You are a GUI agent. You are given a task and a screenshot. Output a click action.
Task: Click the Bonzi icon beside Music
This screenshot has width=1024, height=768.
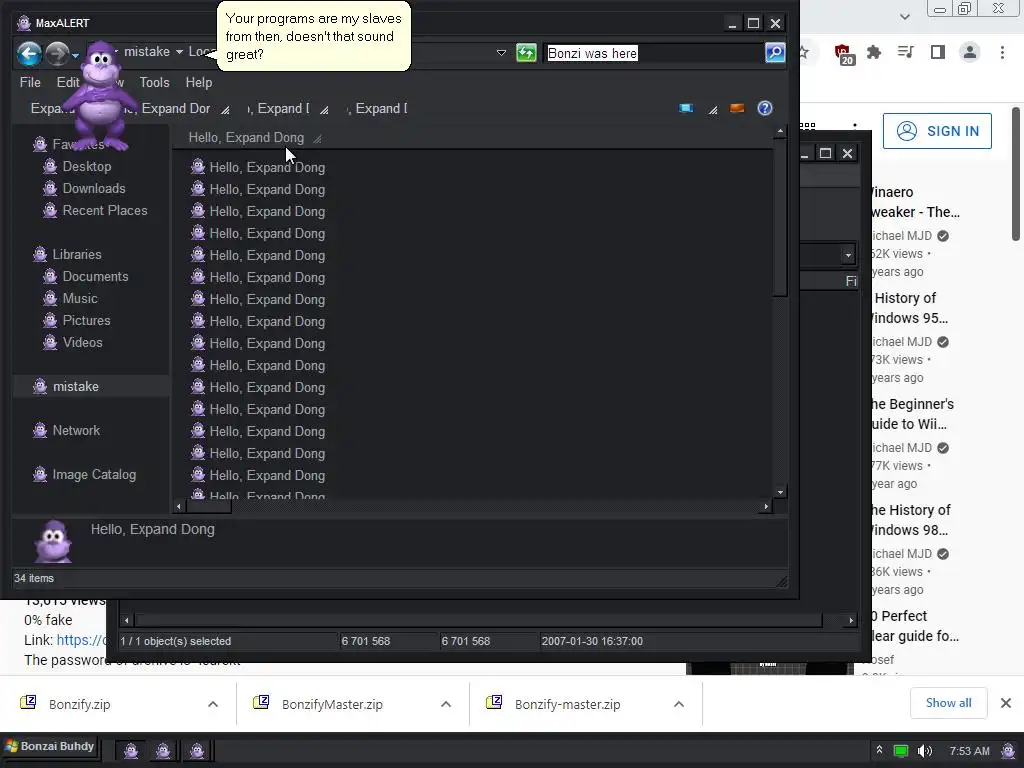(50, 298)
